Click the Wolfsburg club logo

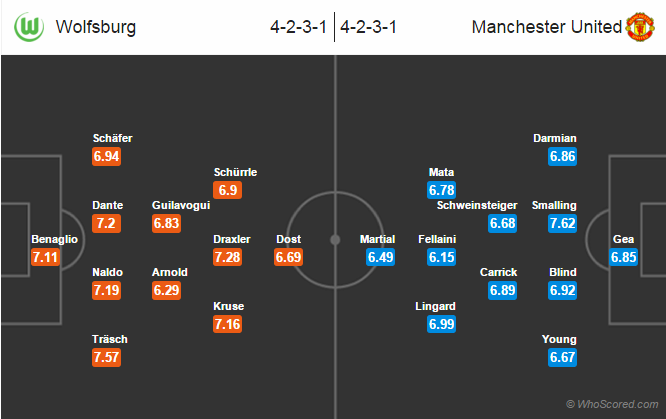click(x=29, y=28)
